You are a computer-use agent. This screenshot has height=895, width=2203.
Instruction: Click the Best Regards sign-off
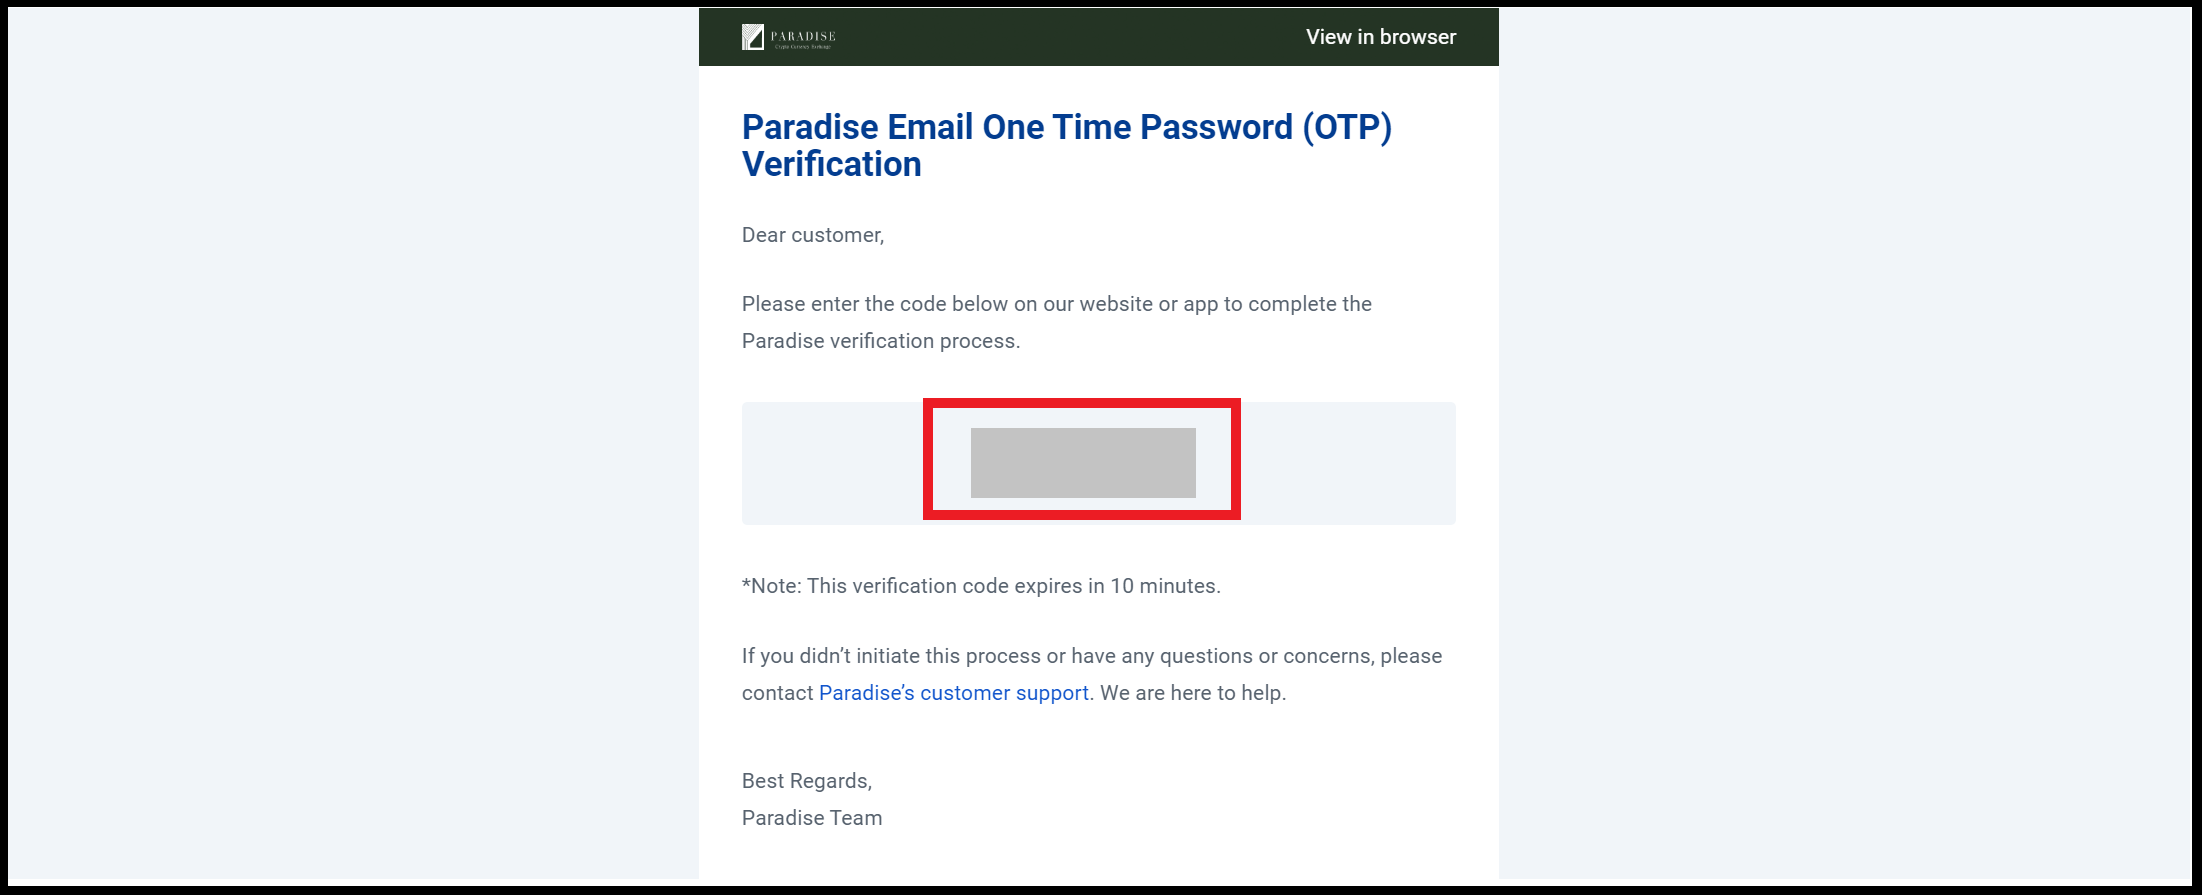(807, 781)
